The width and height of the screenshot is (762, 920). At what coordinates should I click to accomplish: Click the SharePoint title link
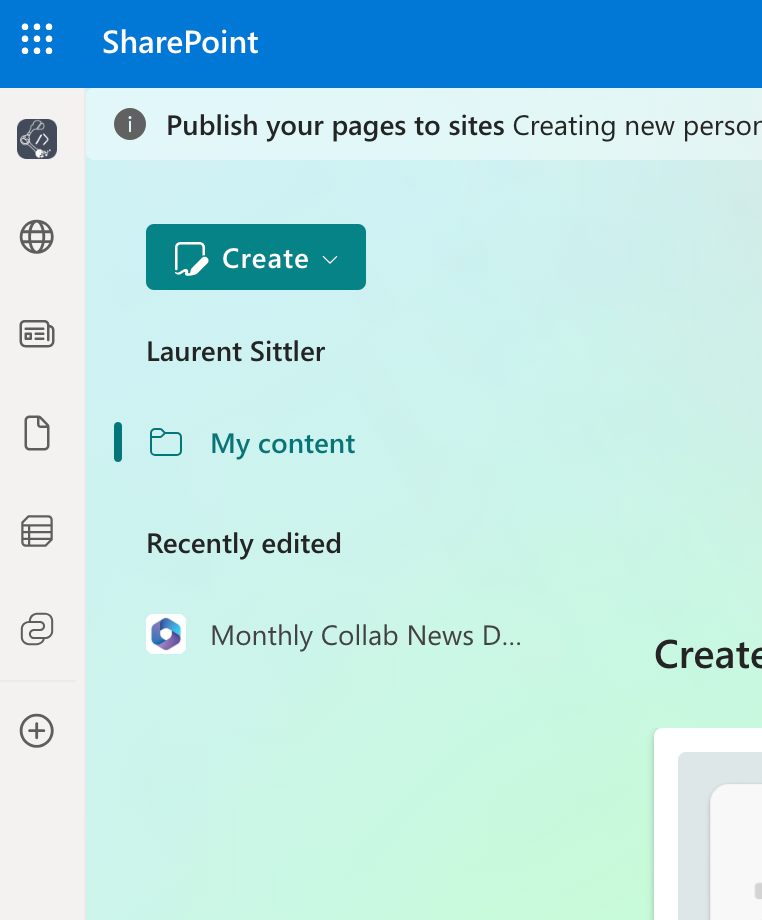[x=180, y=42]
